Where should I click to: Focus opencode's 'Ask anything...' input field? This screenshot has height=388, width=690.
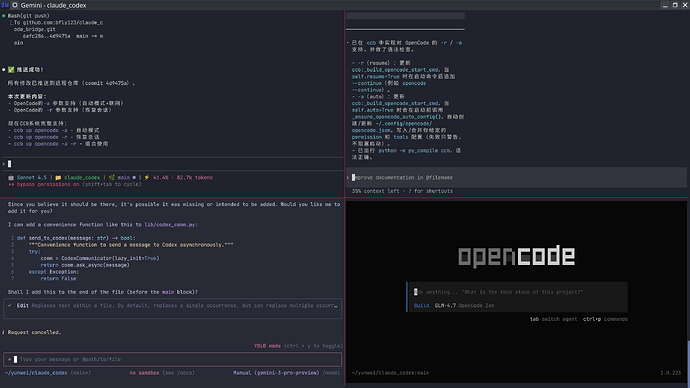[x=517, y=292]
